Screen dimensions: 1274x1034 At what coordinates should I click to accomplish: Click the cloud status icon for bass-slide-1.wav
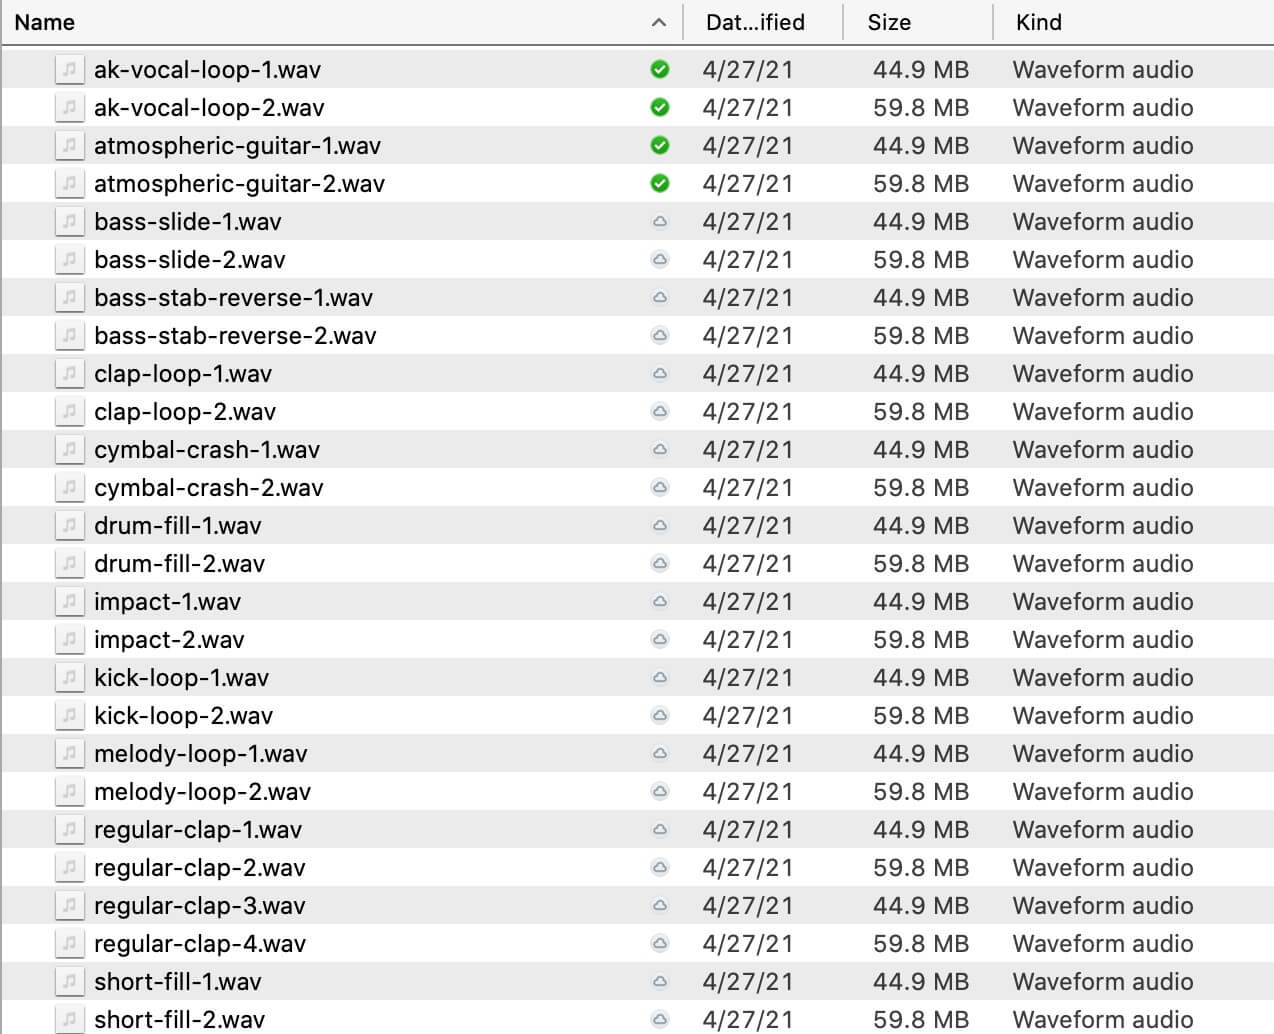point(659,222)
